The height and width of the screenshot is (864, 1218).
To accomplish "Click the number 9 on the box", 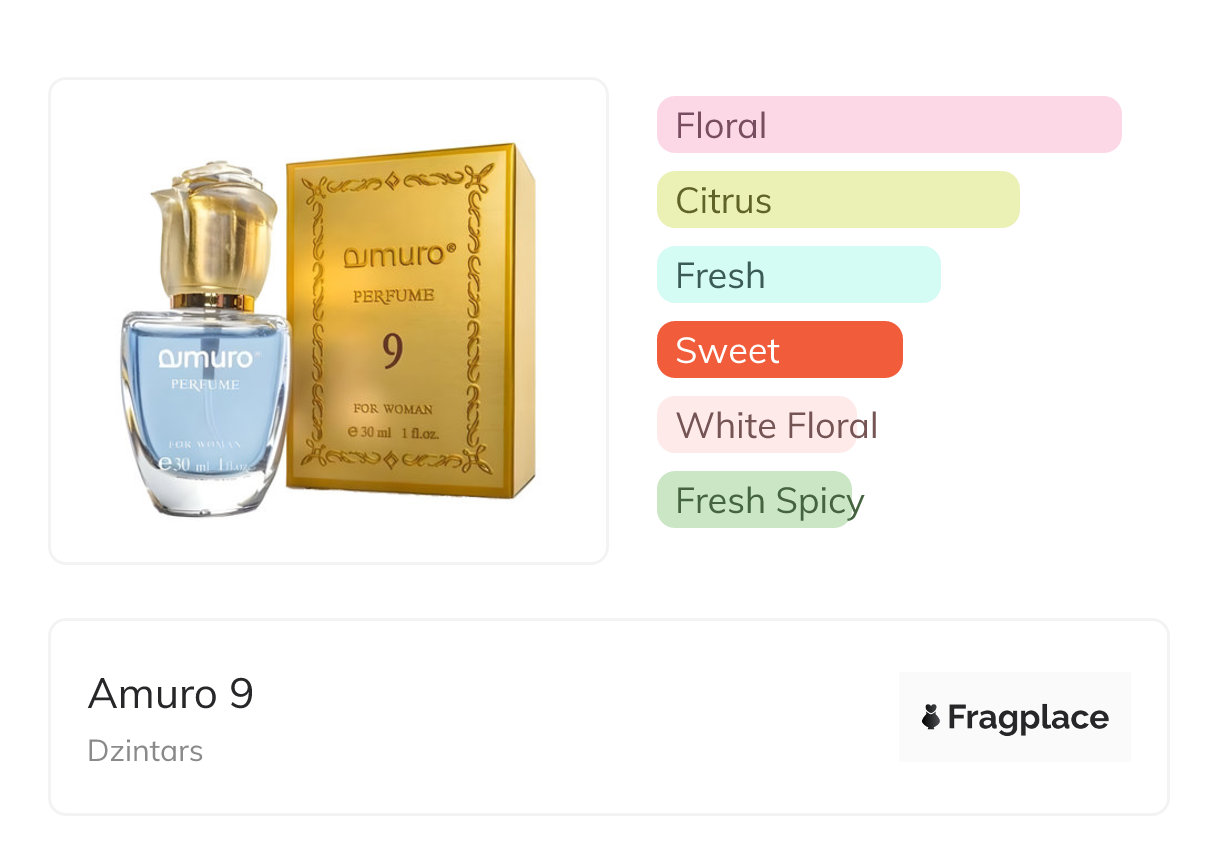I will coord(393,350).
